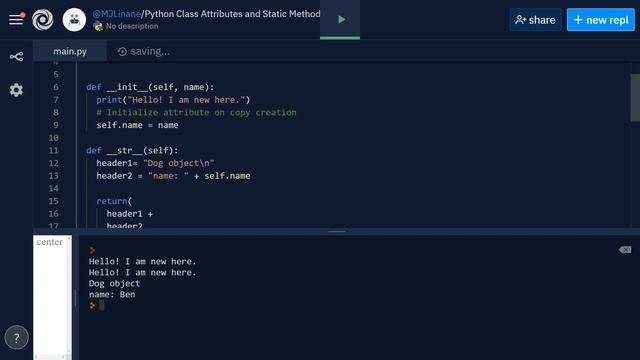Viewport: 640px width, 360px height.
Task: Open version control sidebar icon
Action: [x=16, y=57]
